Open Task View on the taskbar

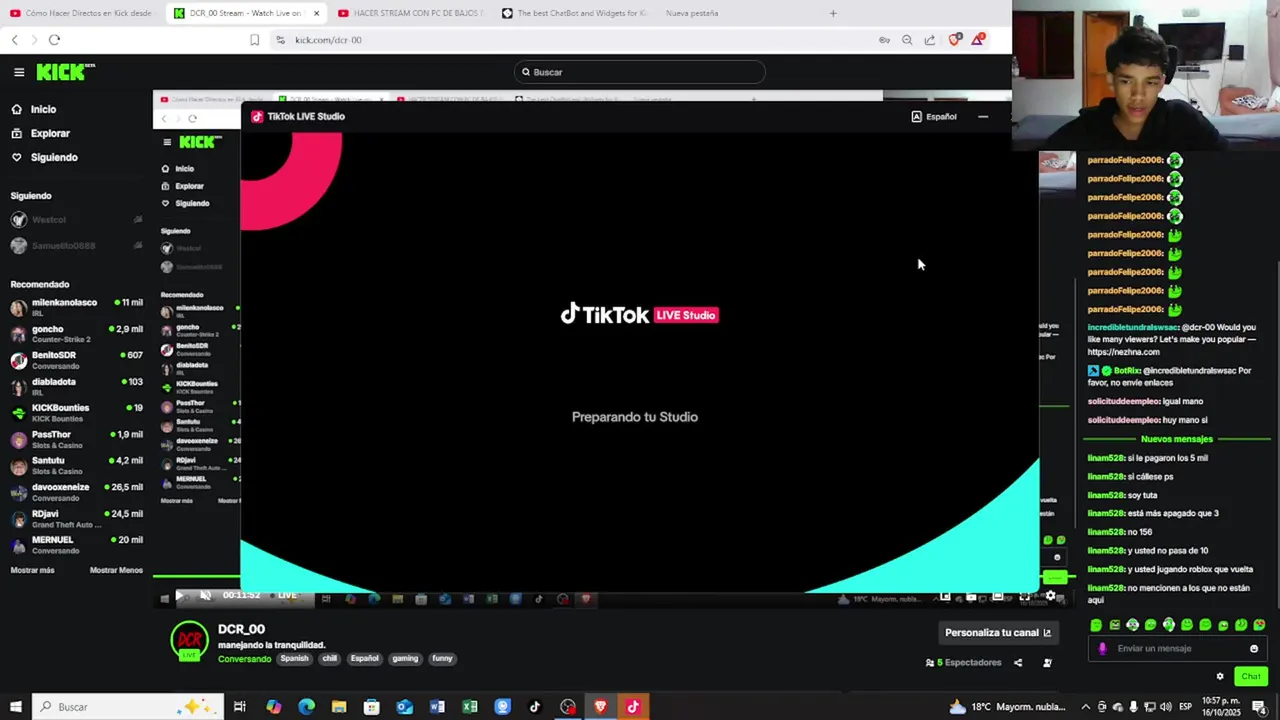pos(240,707)
